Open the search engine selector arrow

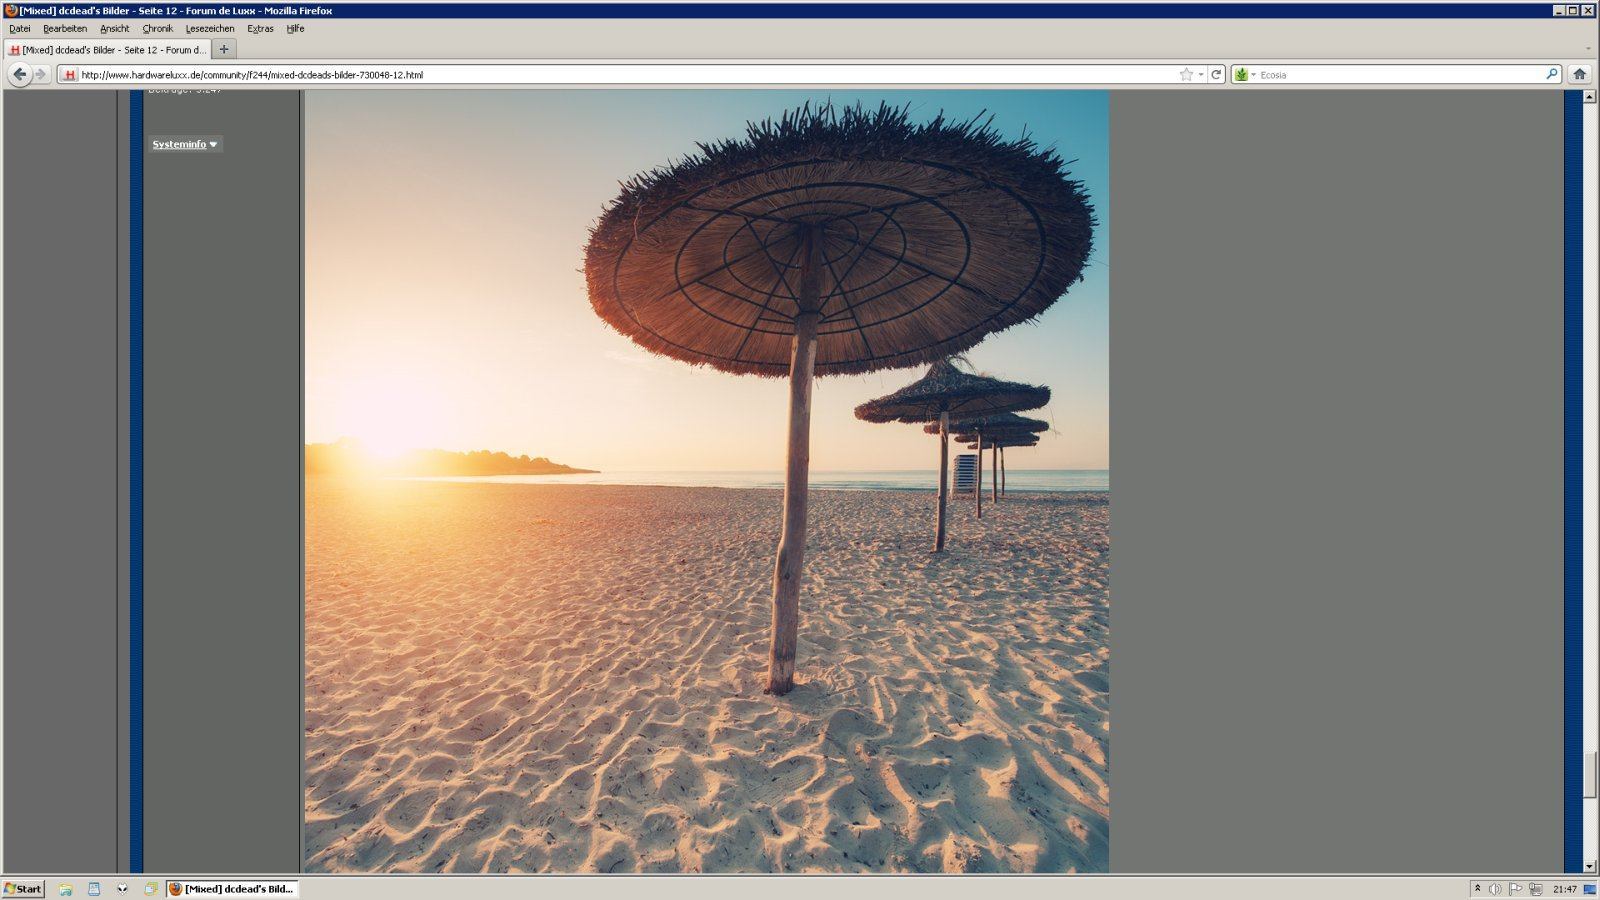pos(1253,75)
